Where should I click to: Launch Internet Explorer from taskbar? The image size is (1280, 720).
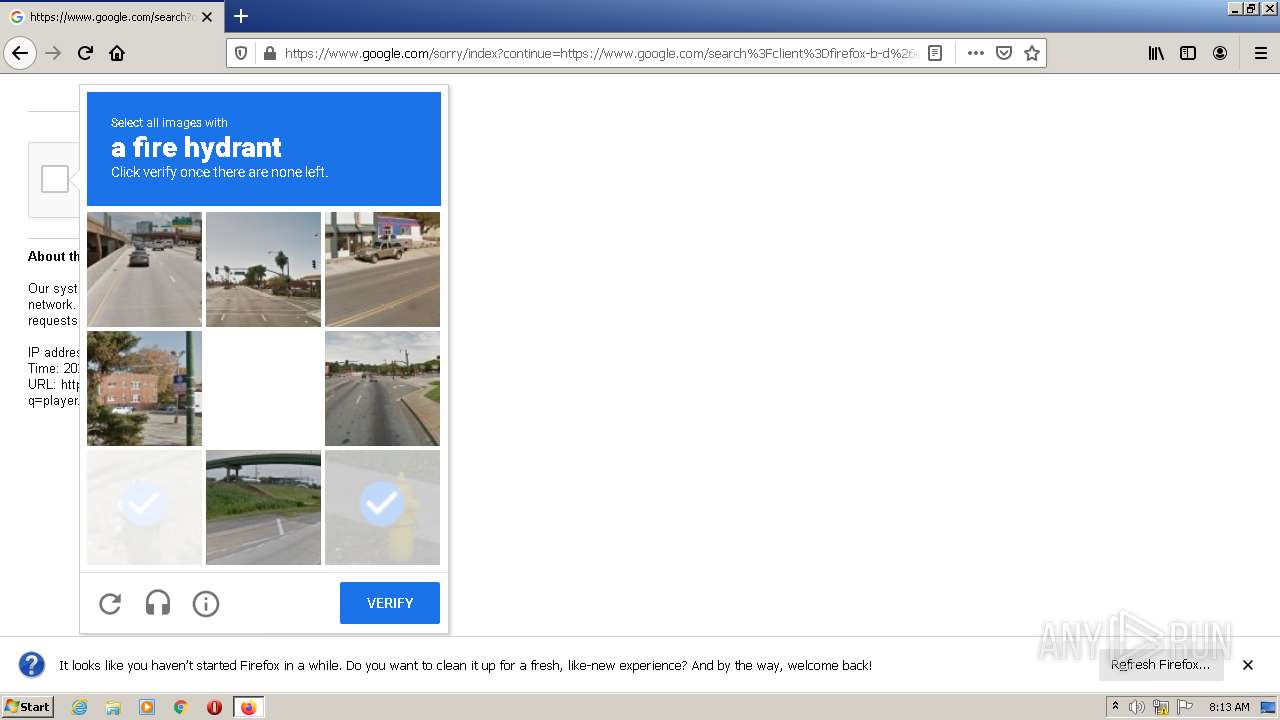pyautogui.click(x=79, y=707)
